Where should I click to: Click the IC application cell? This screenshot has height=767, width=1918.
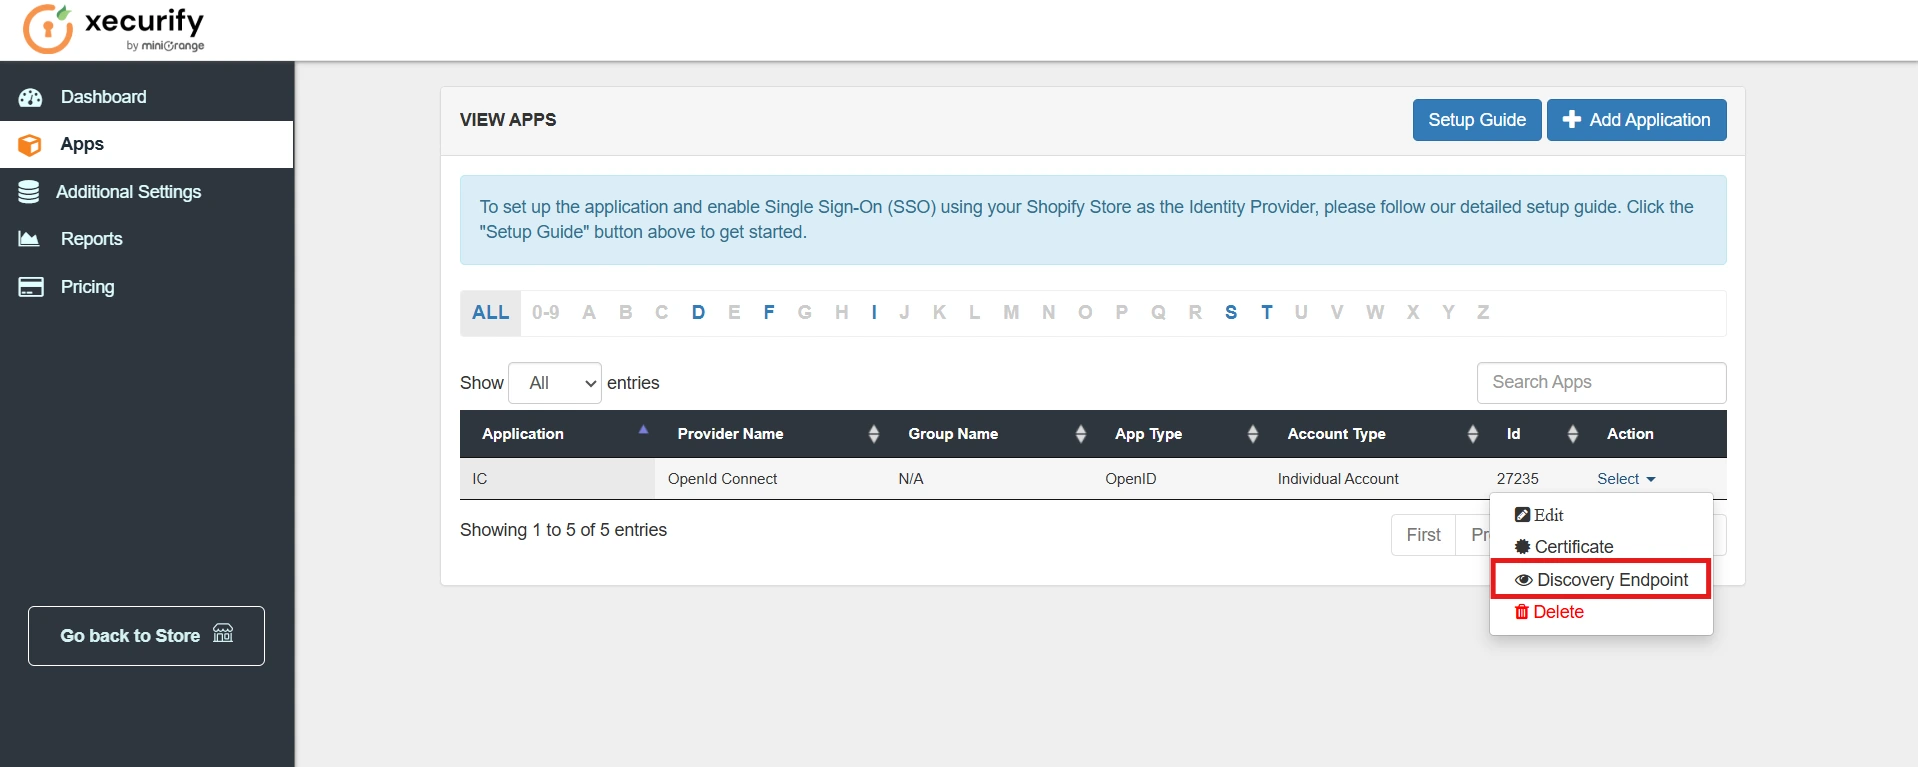tap(557, 479)
